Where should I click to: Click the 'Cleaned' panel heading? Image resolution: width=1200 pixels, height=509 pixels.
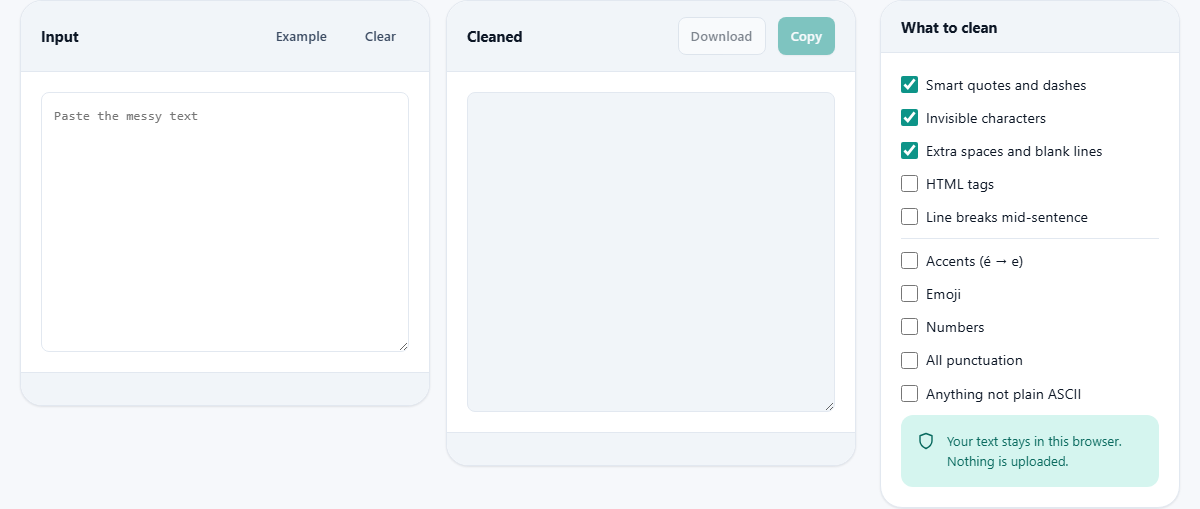(495, 37)
